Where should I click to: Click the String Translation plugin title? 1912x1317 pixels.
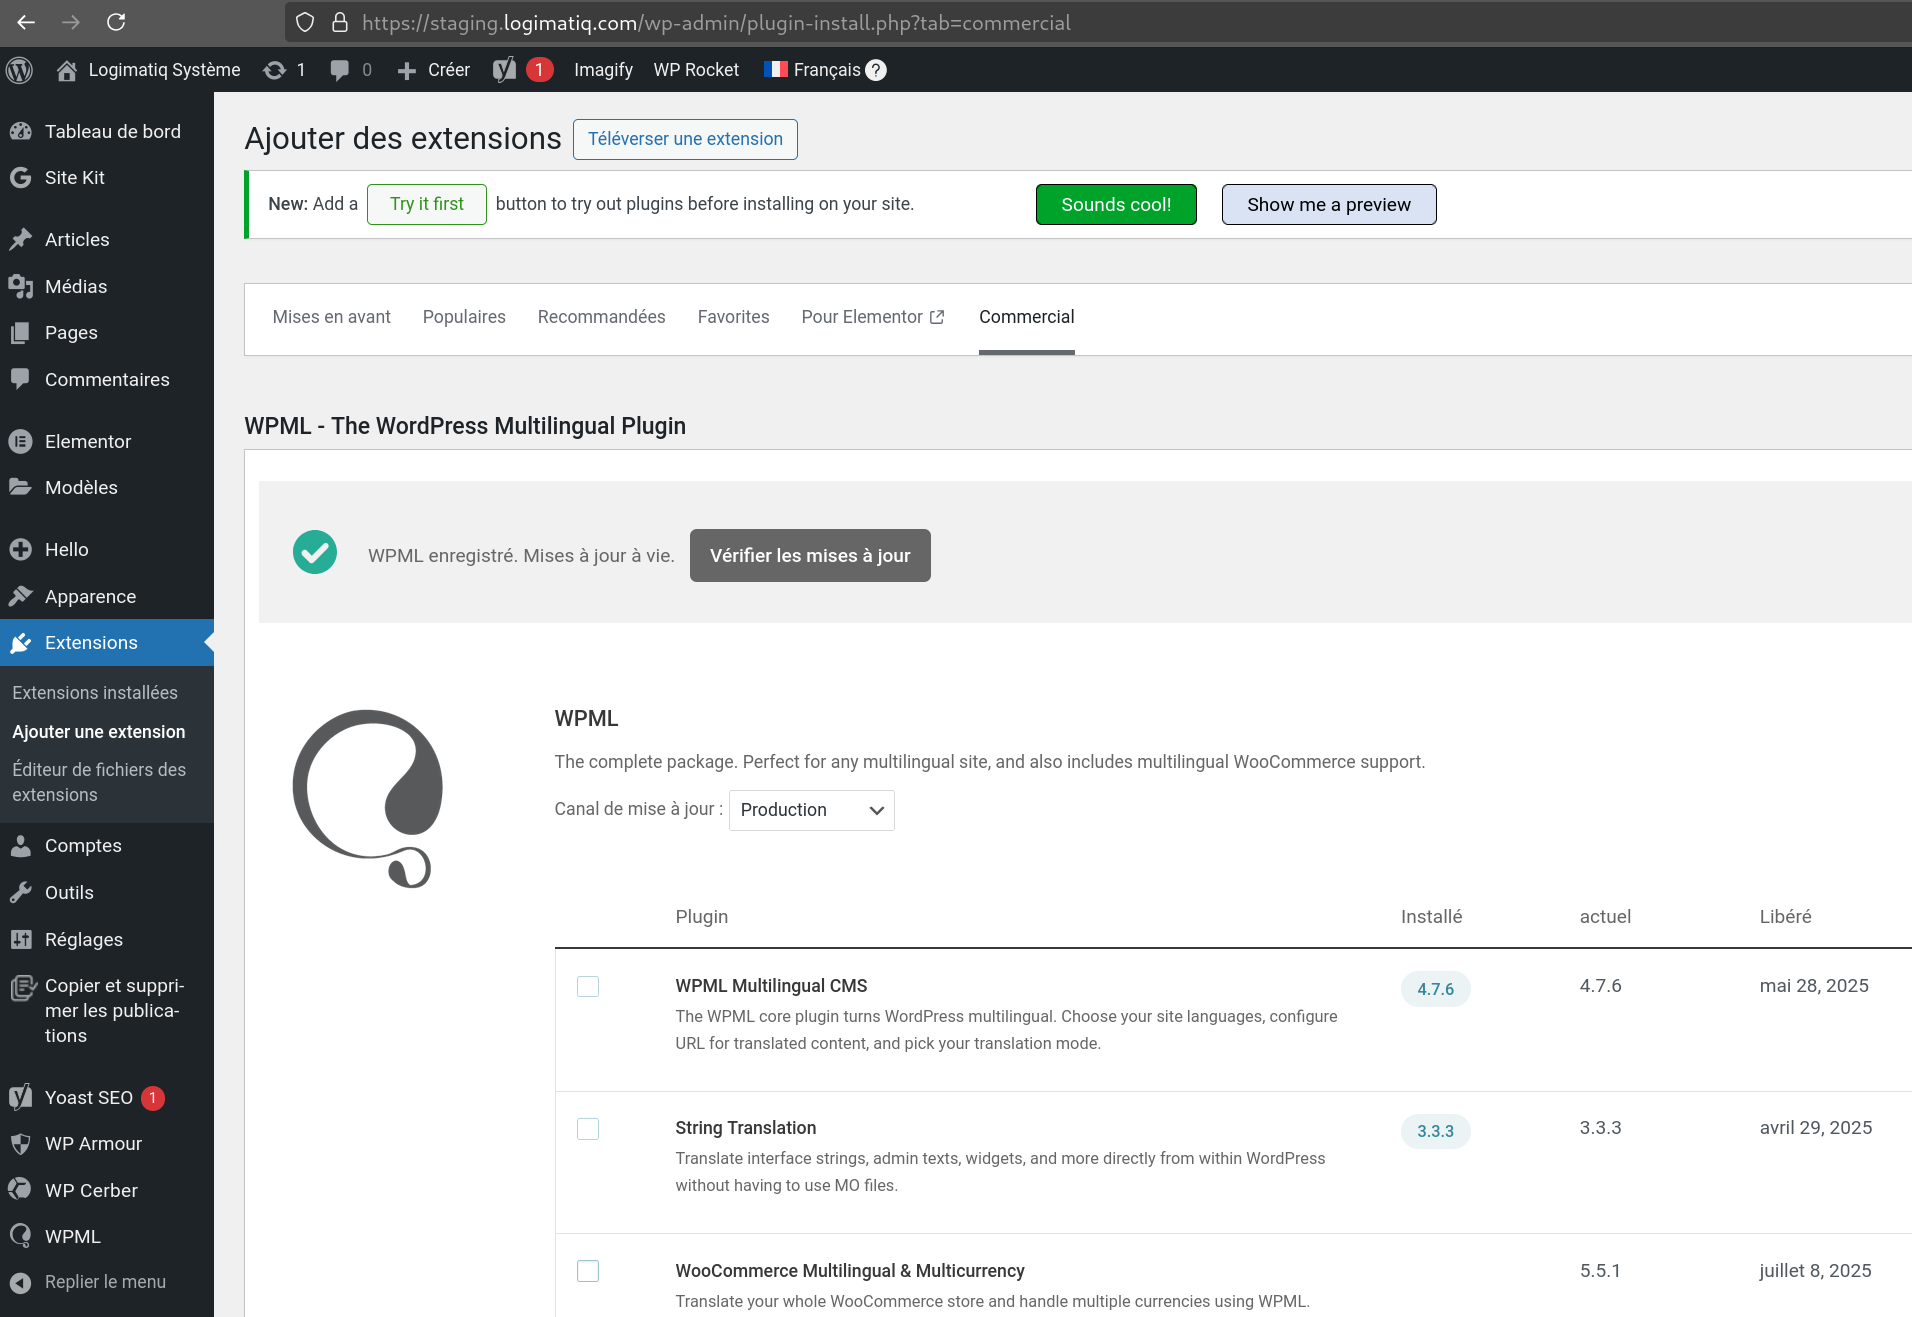click(x=746, y=1128)
